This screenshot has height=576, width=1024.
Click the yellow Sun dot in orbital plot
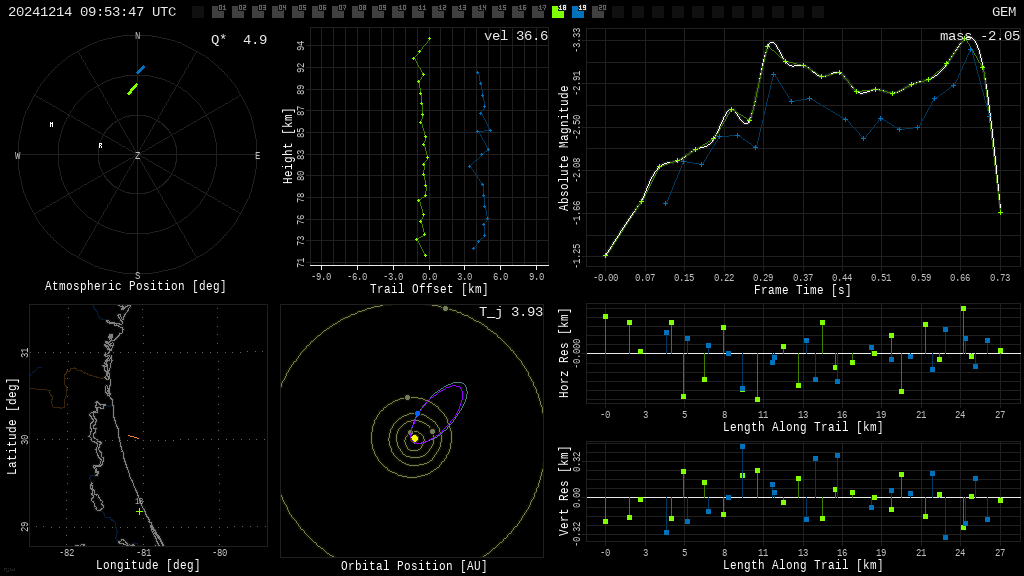point(414,438)
